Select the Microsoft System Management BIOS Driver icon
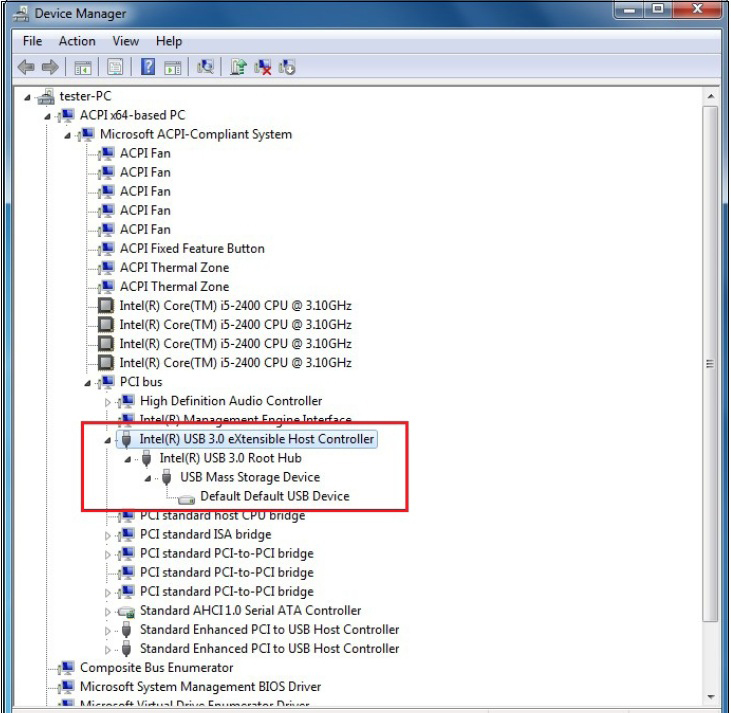Viewport: 731px width, 713px height. [x=66, y=687]
